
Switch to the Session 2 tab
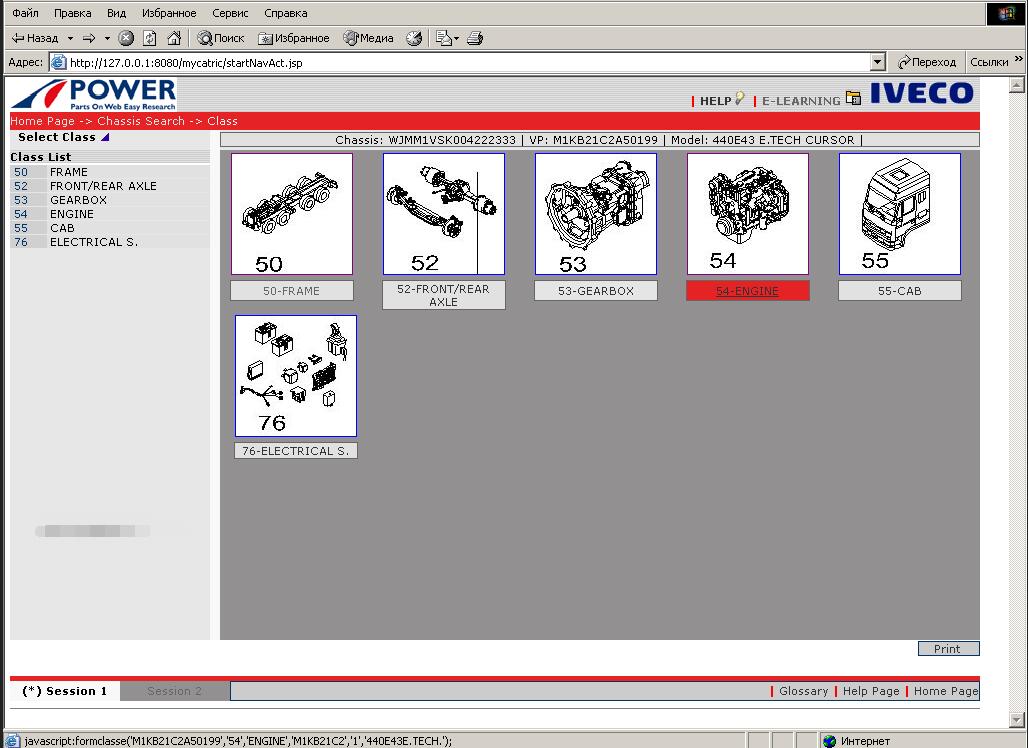[x=174, y=691]
